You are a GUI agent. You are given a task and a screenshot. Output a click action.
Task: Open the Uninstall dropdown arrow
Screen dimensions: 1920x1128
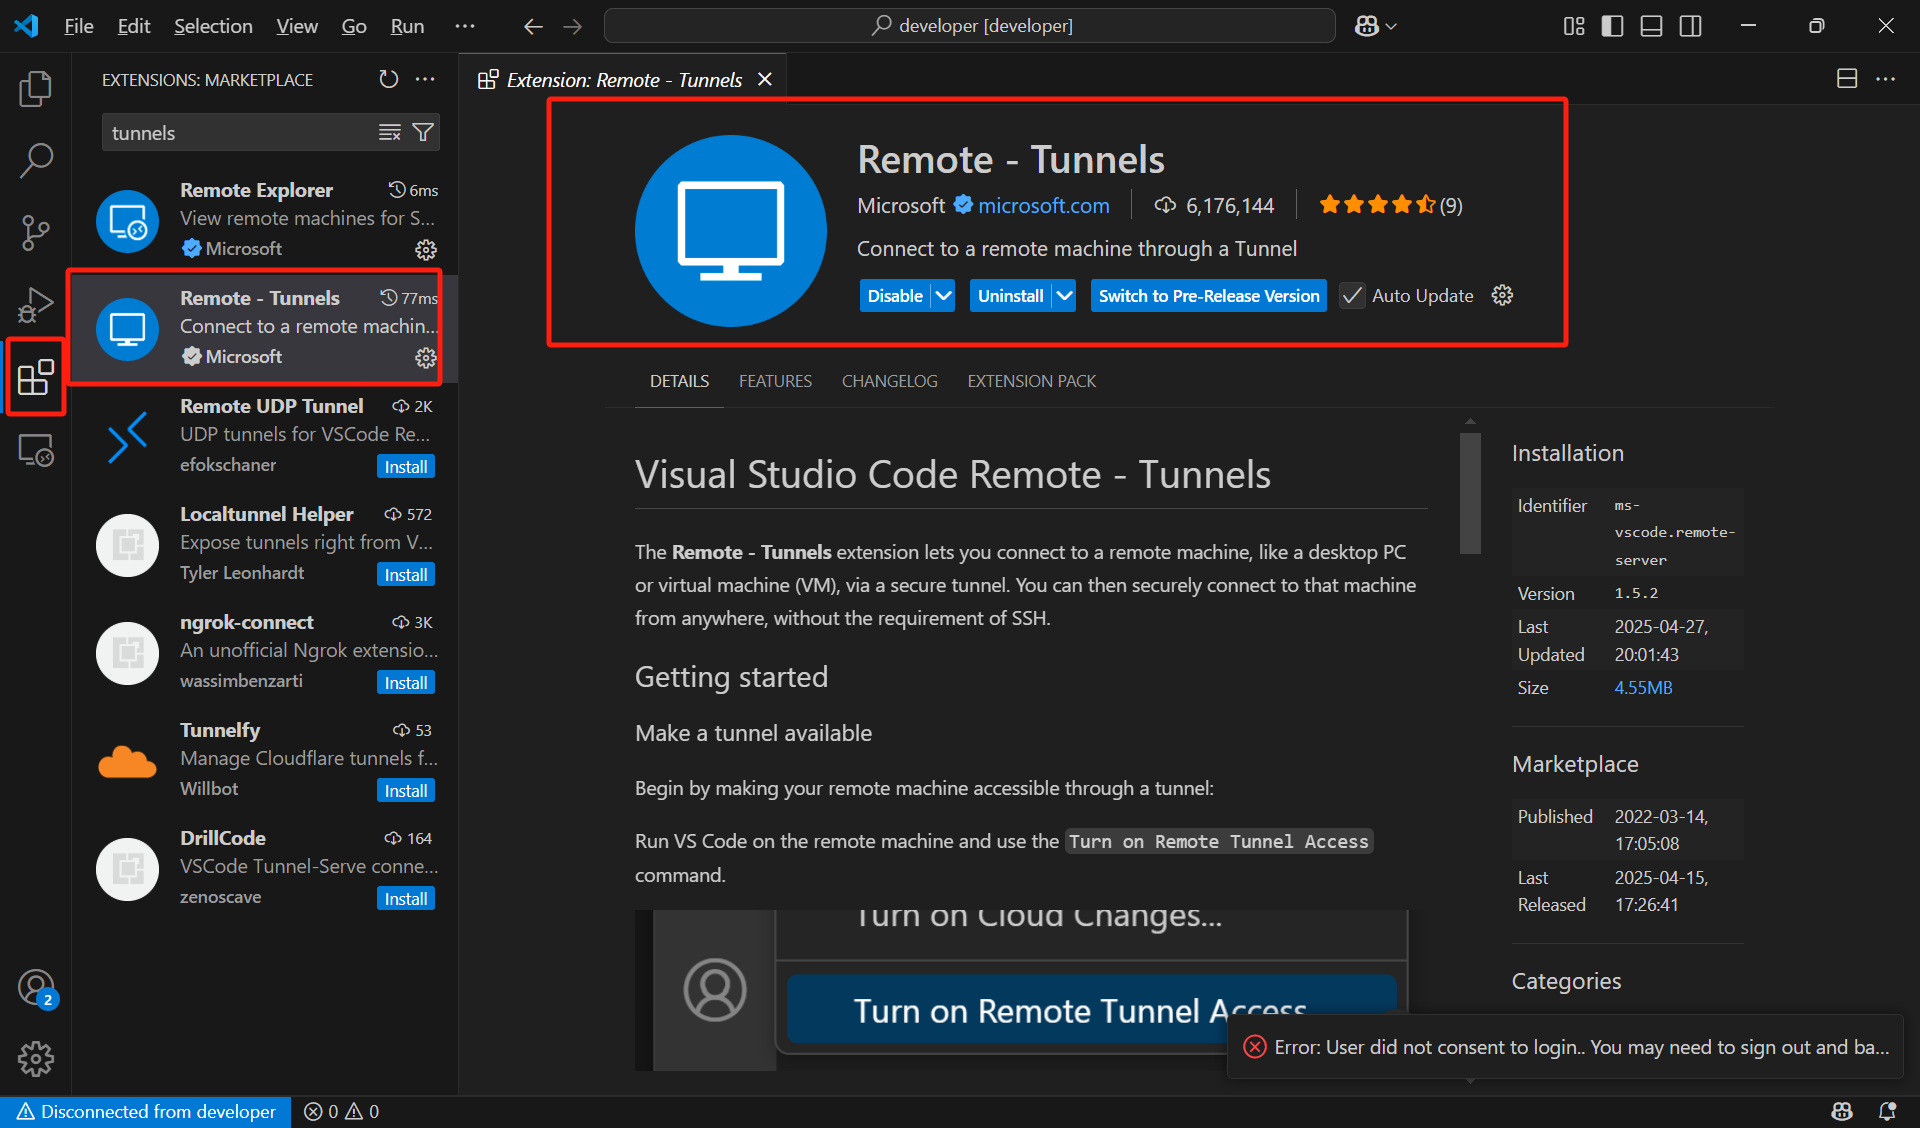point(1063,295)
